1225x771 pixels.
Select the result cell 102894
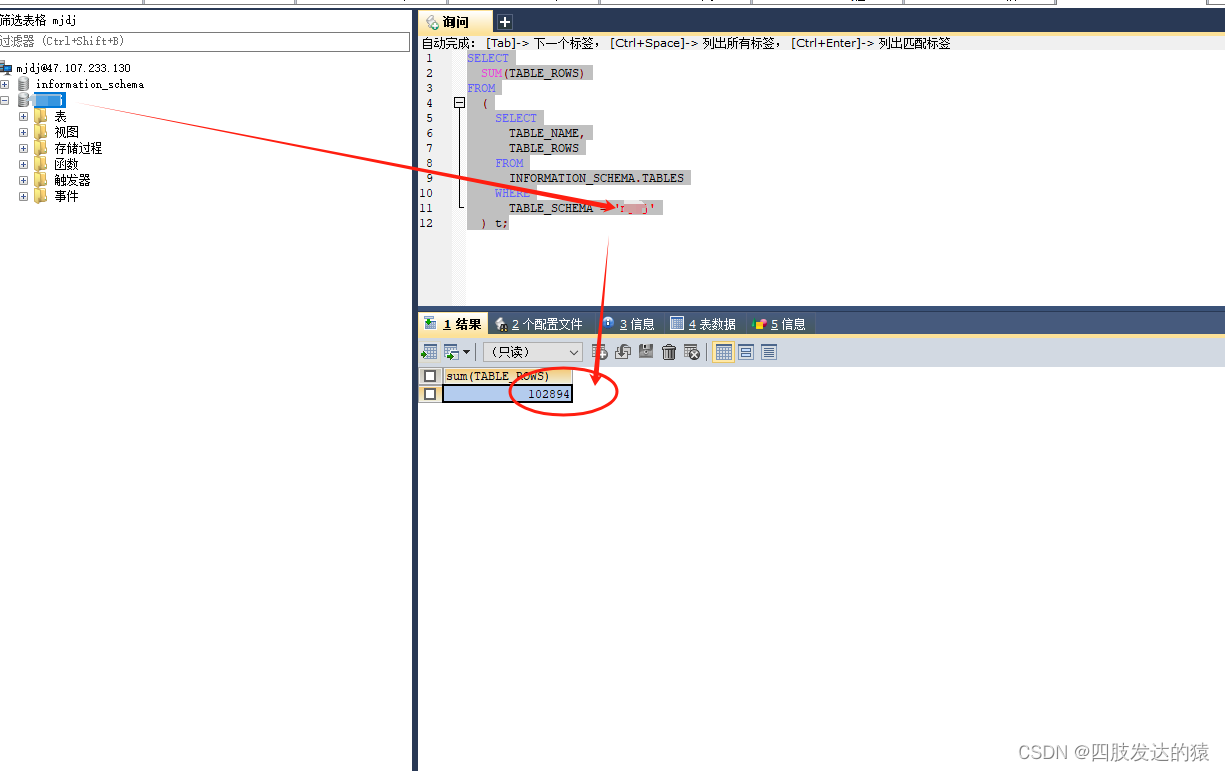(x=508, y=394)
